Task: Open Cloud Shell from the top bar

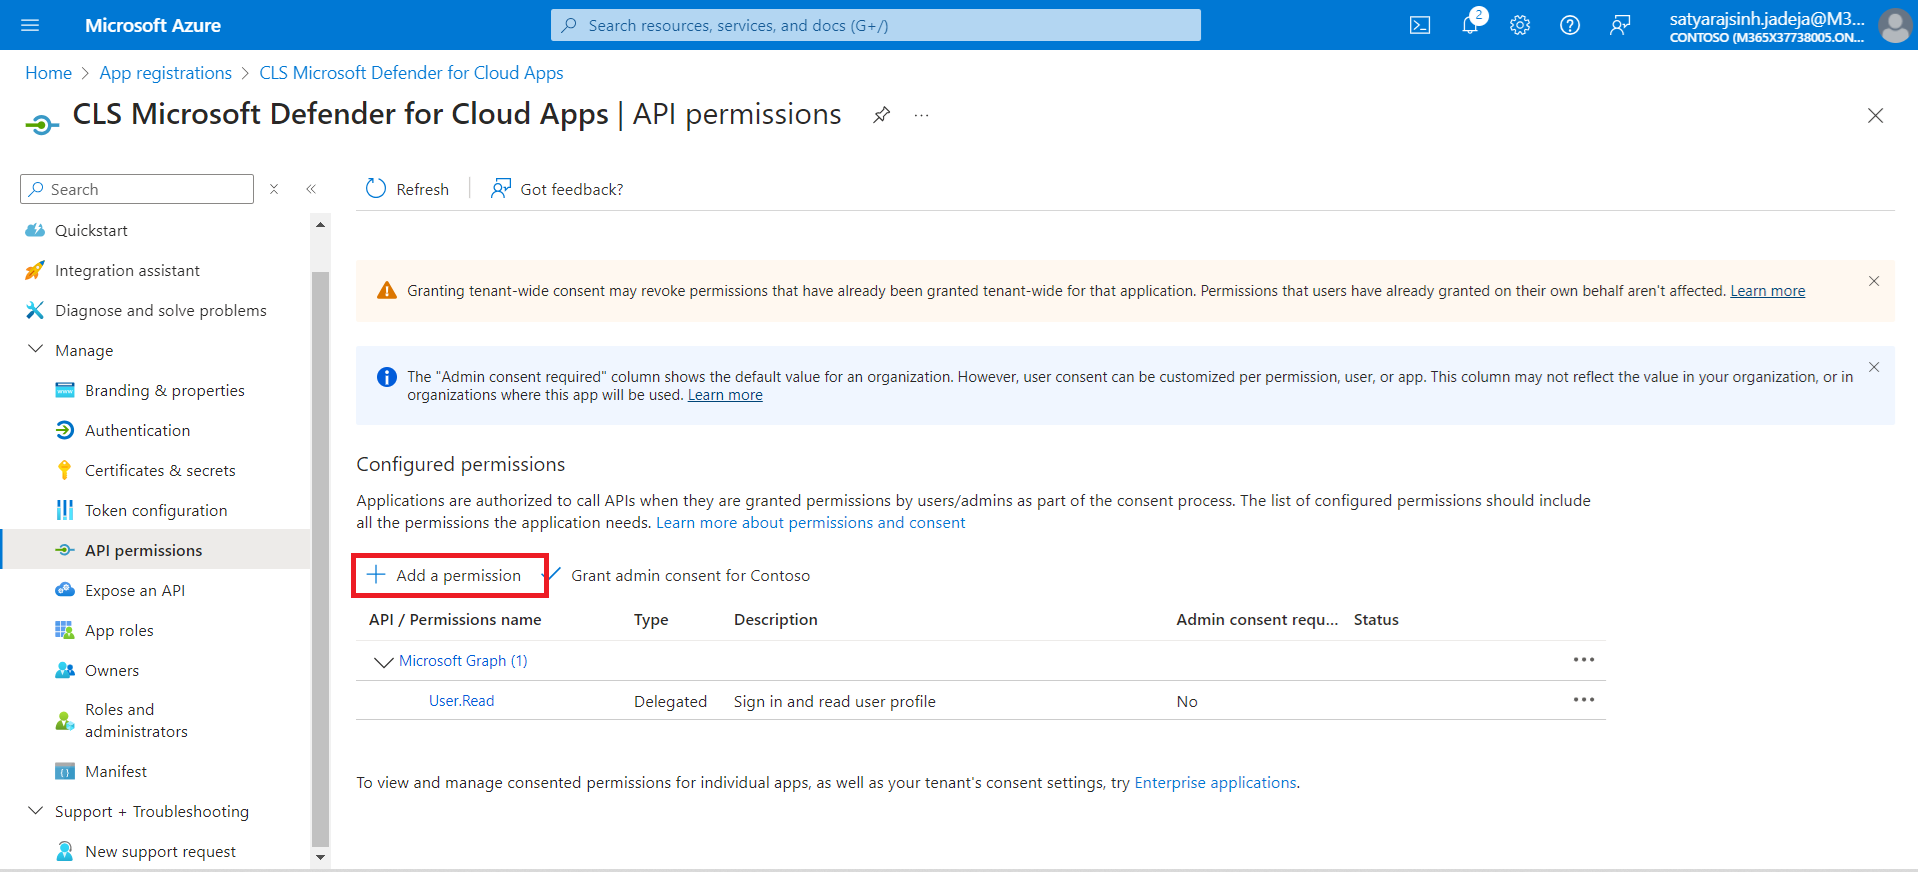Action: coord(1420,25)
